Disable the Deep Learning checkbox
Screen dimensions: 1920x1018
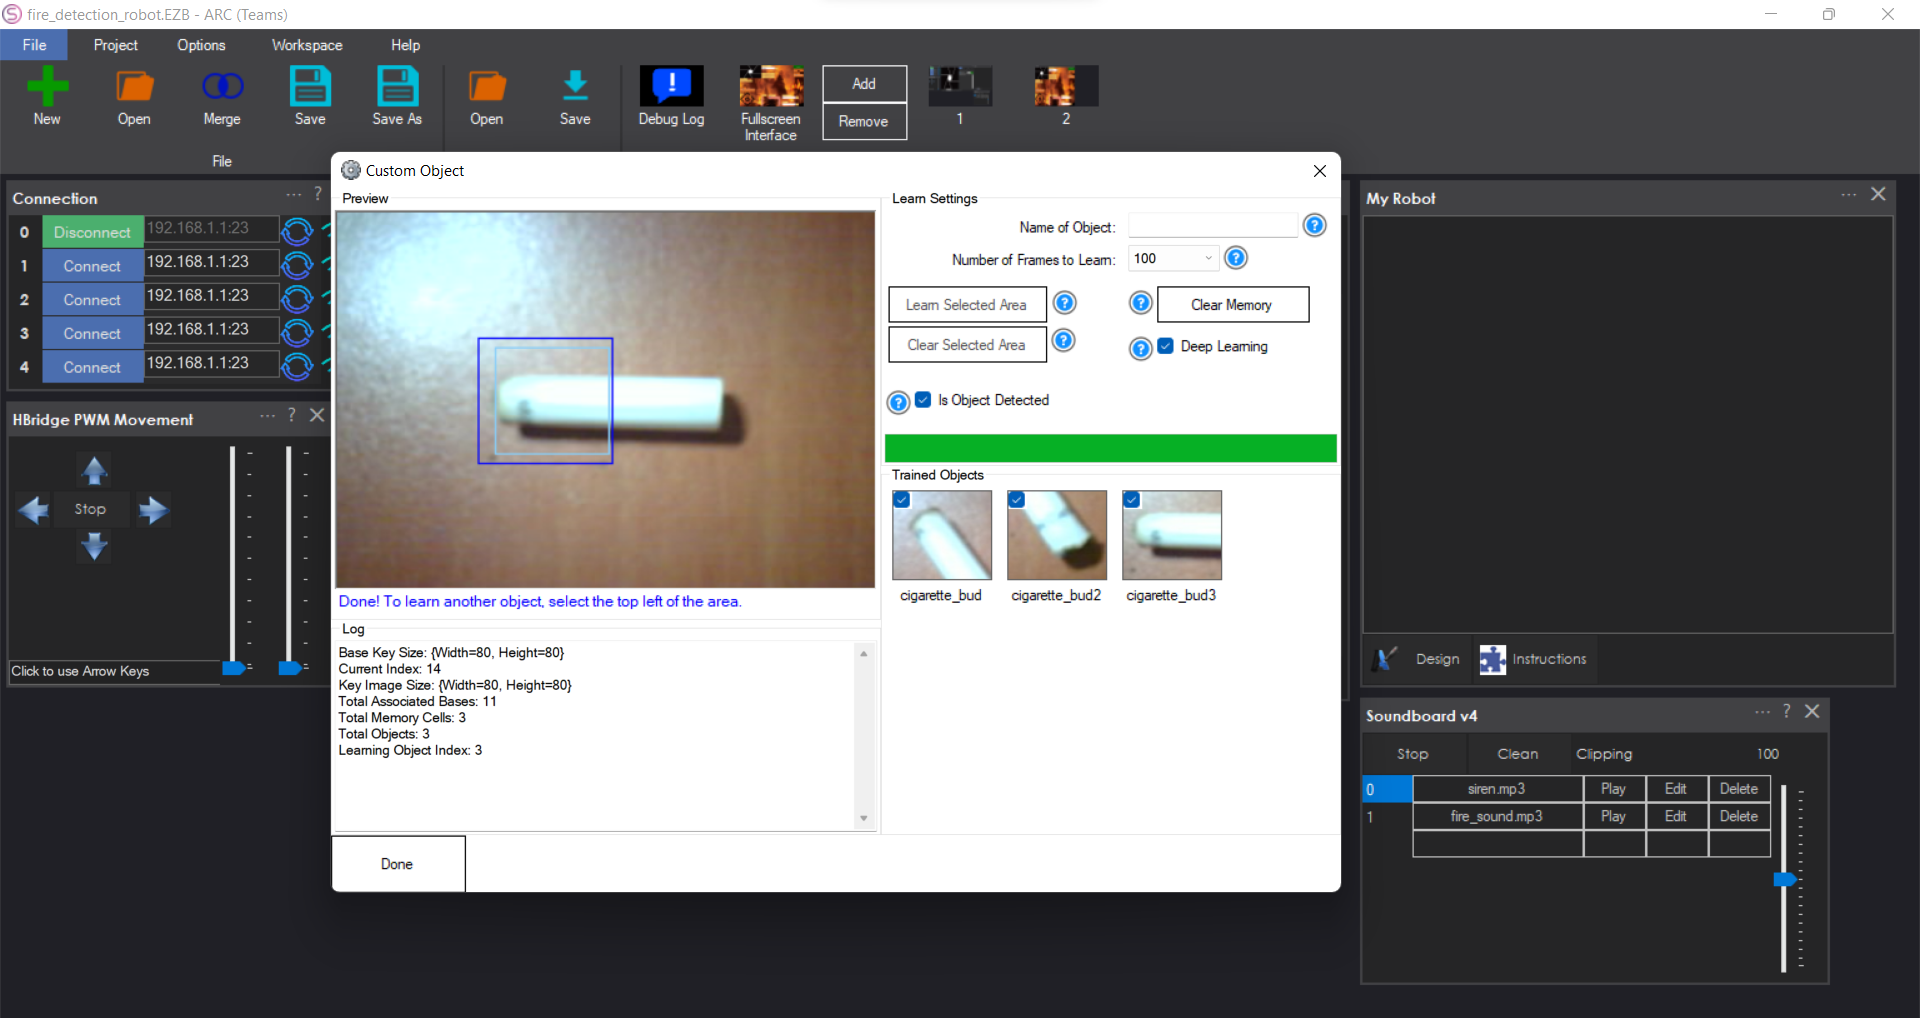tap(1165, 346)
